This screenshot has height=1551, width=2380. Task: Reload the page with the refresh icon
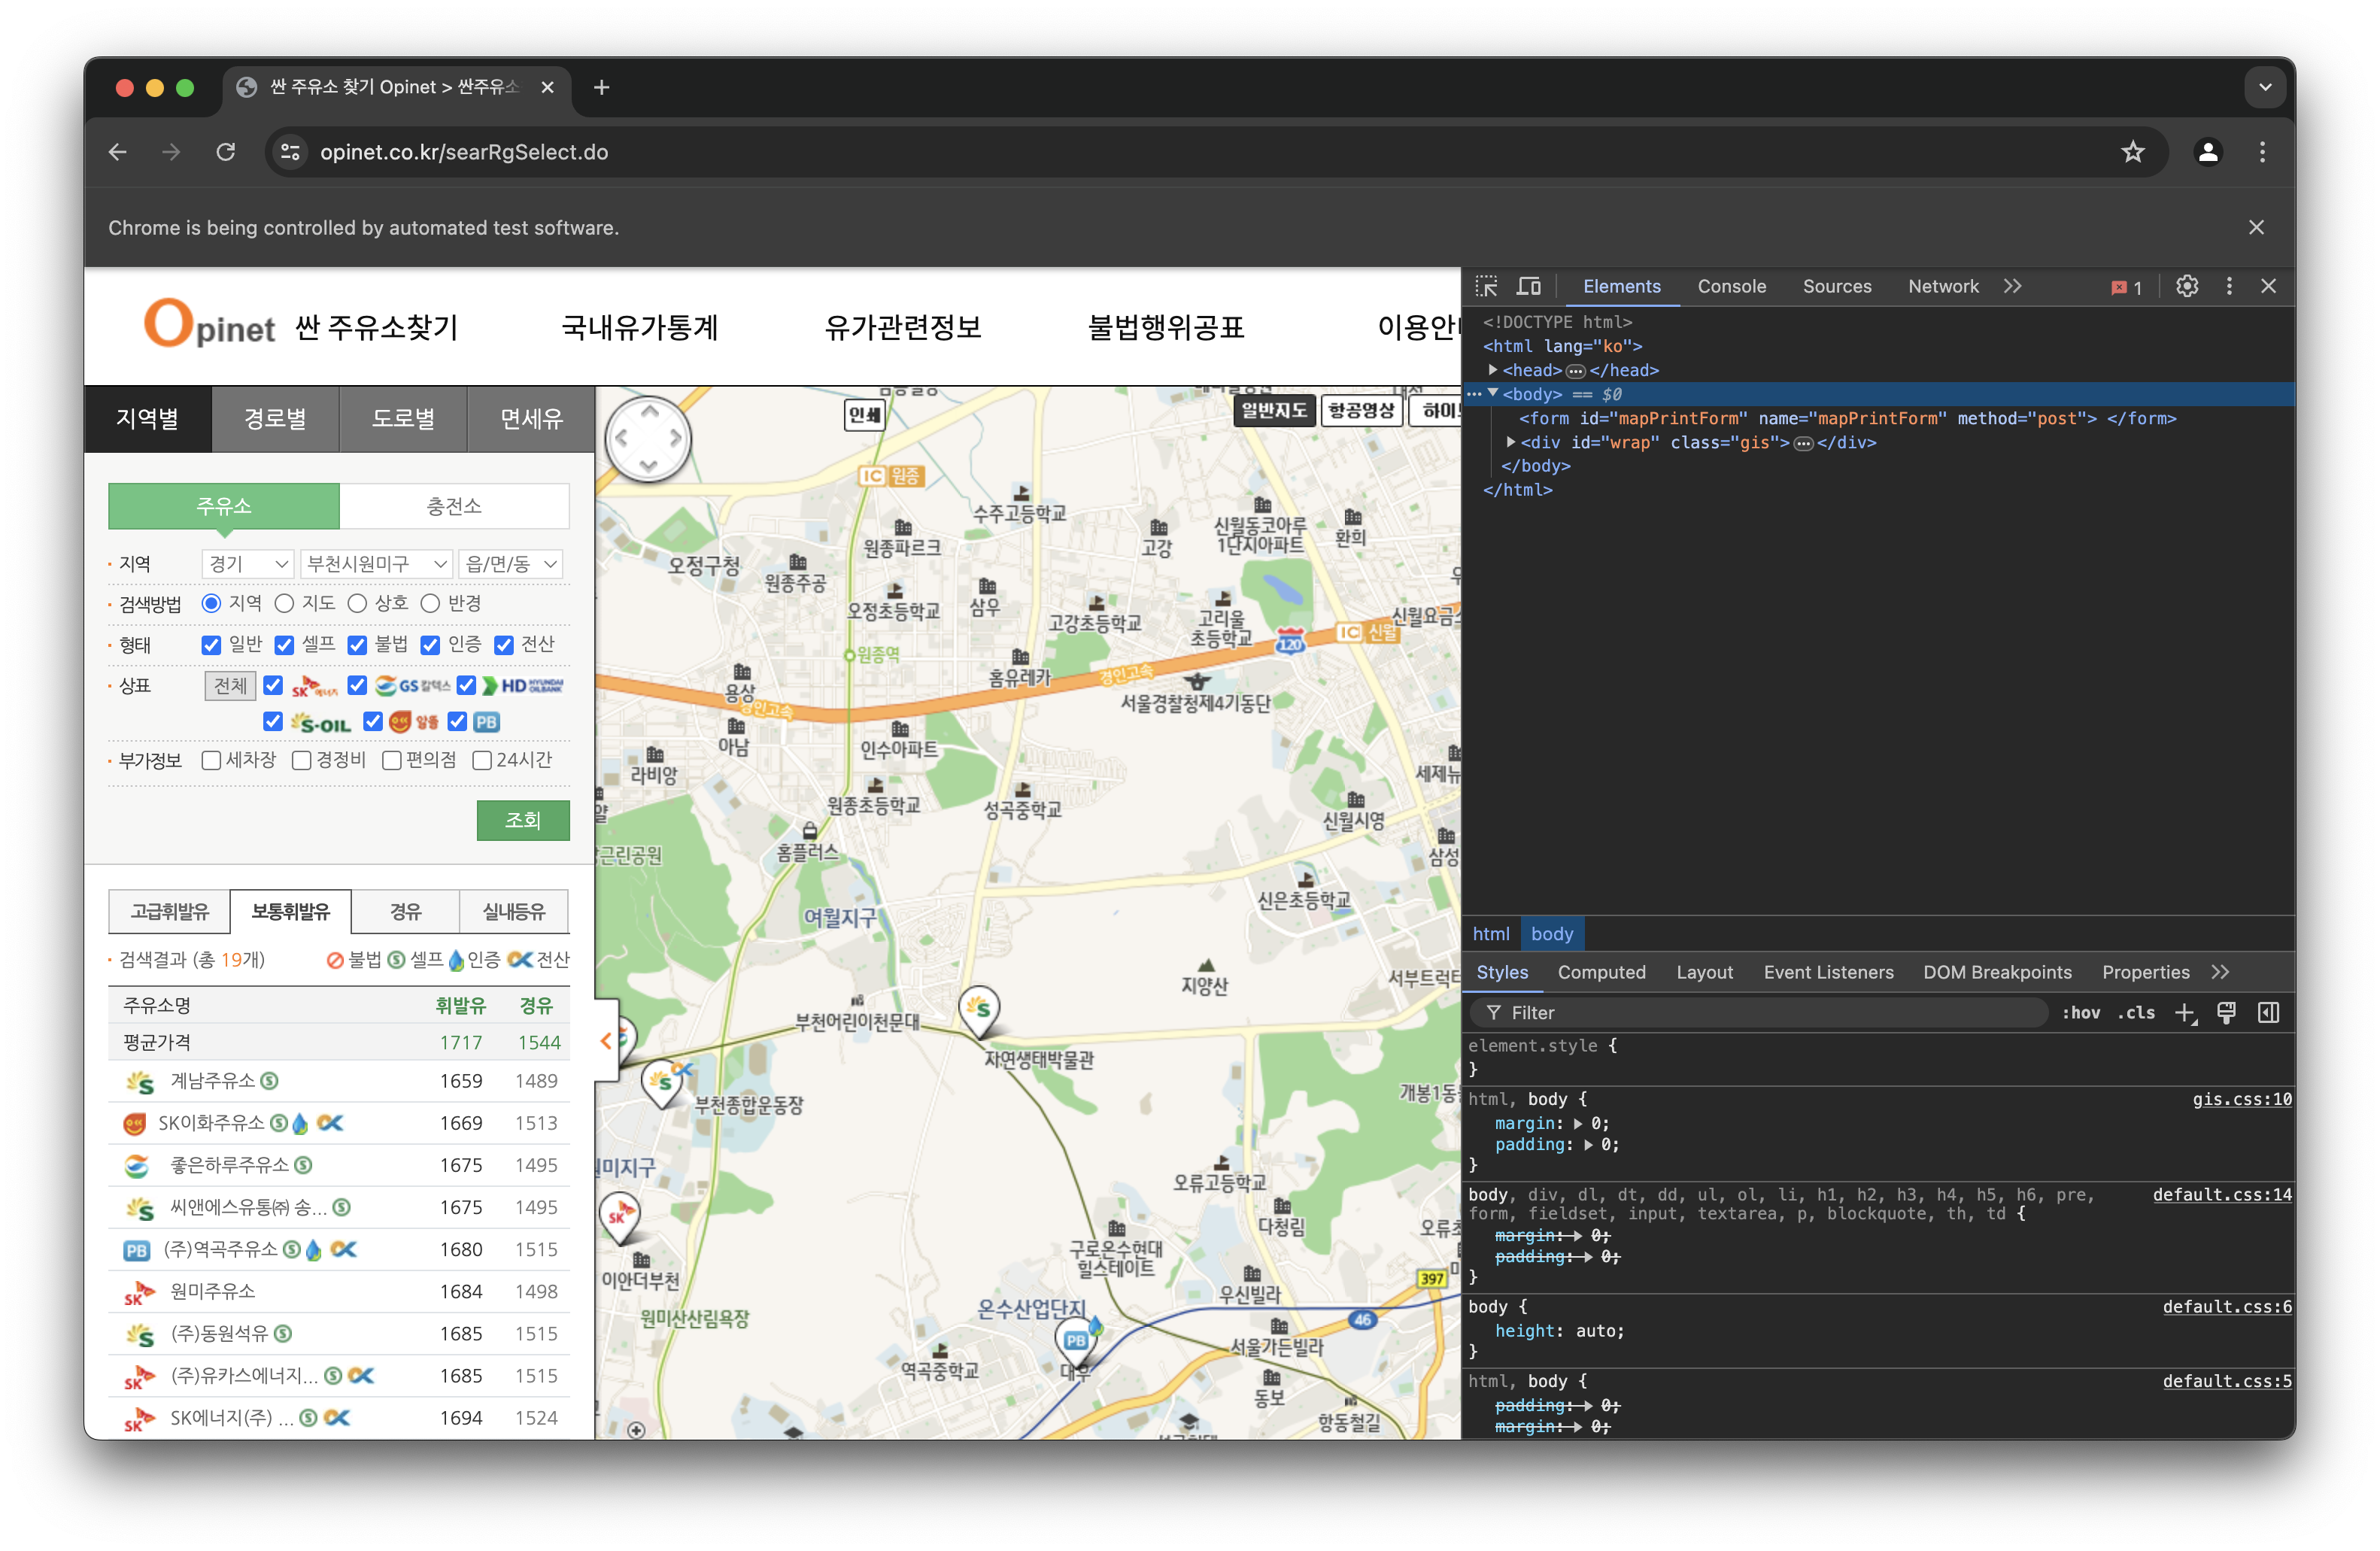click(x=226, y=152)
